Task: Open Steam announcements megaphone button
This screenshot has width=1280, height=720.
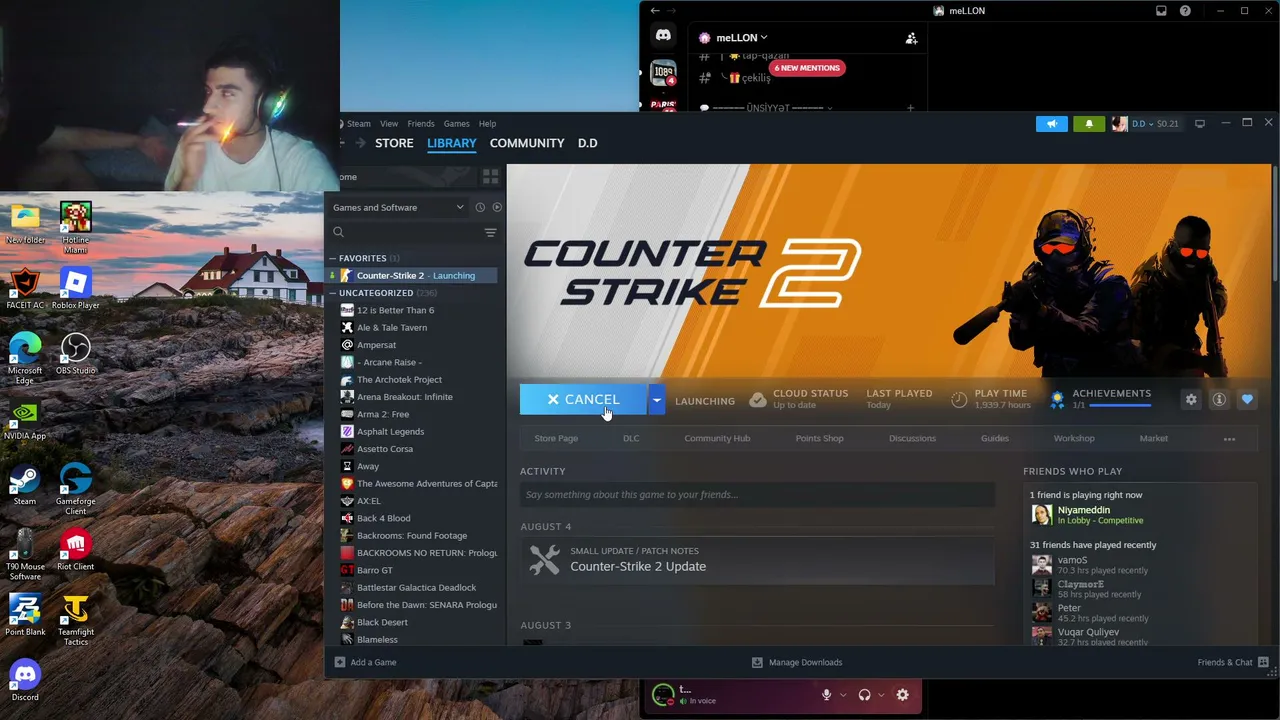Action: click(x=1051, y=124)
